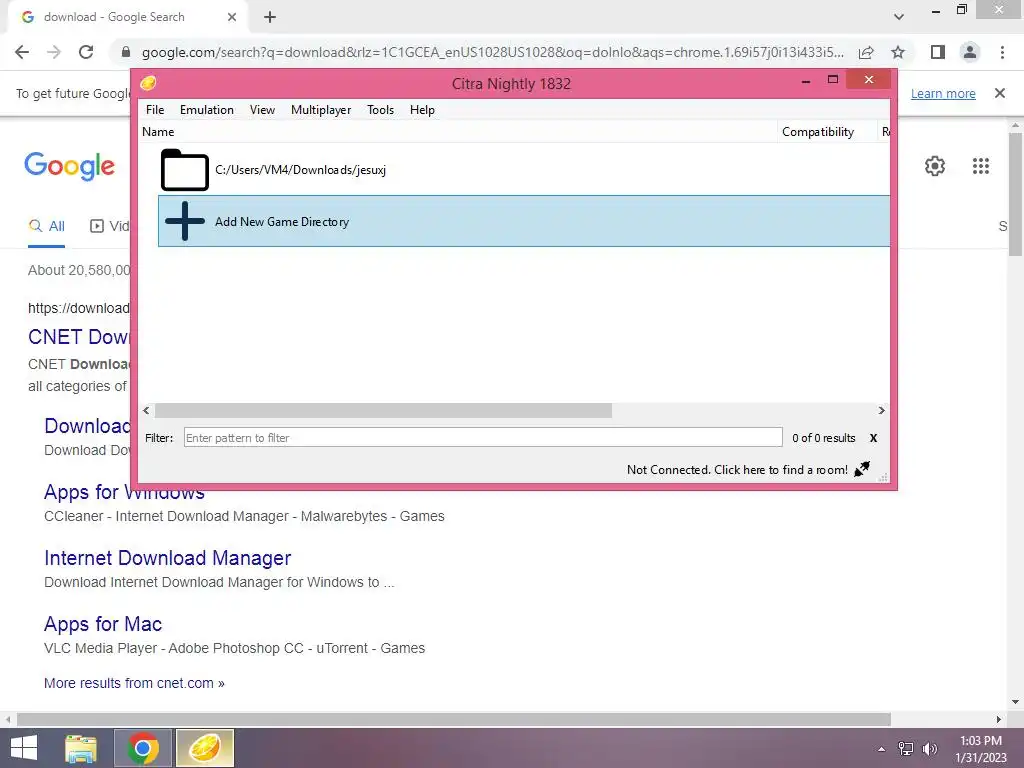Open Chrome profile avatar

[x=970, y=52]
